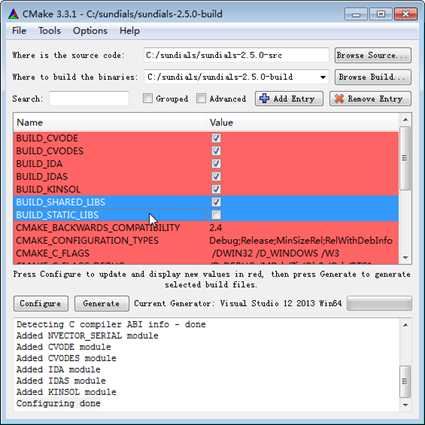Click 'Detecting C compiler ABI info - done' line
Screen dimensions: 425x425
(x=111, y=324)
